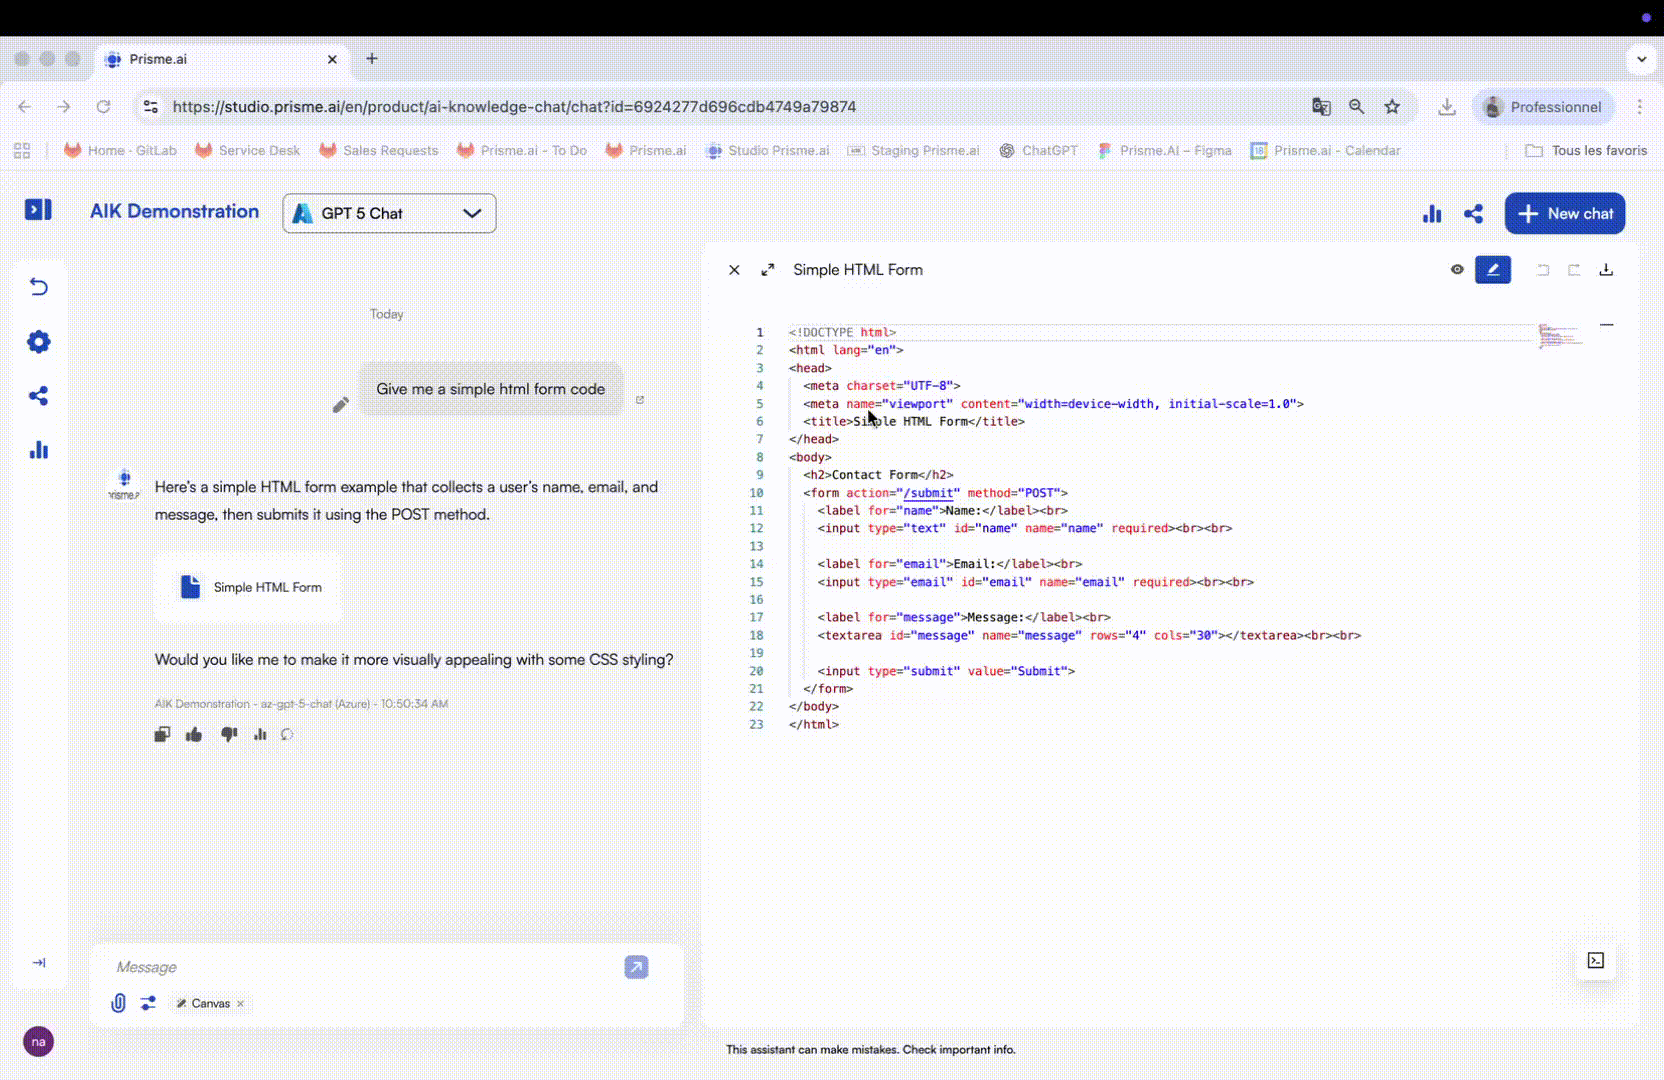Bookmark this page with star
This screenshot has width=1664, height=1080.
pyautogui.click(x=1392, y=106)
